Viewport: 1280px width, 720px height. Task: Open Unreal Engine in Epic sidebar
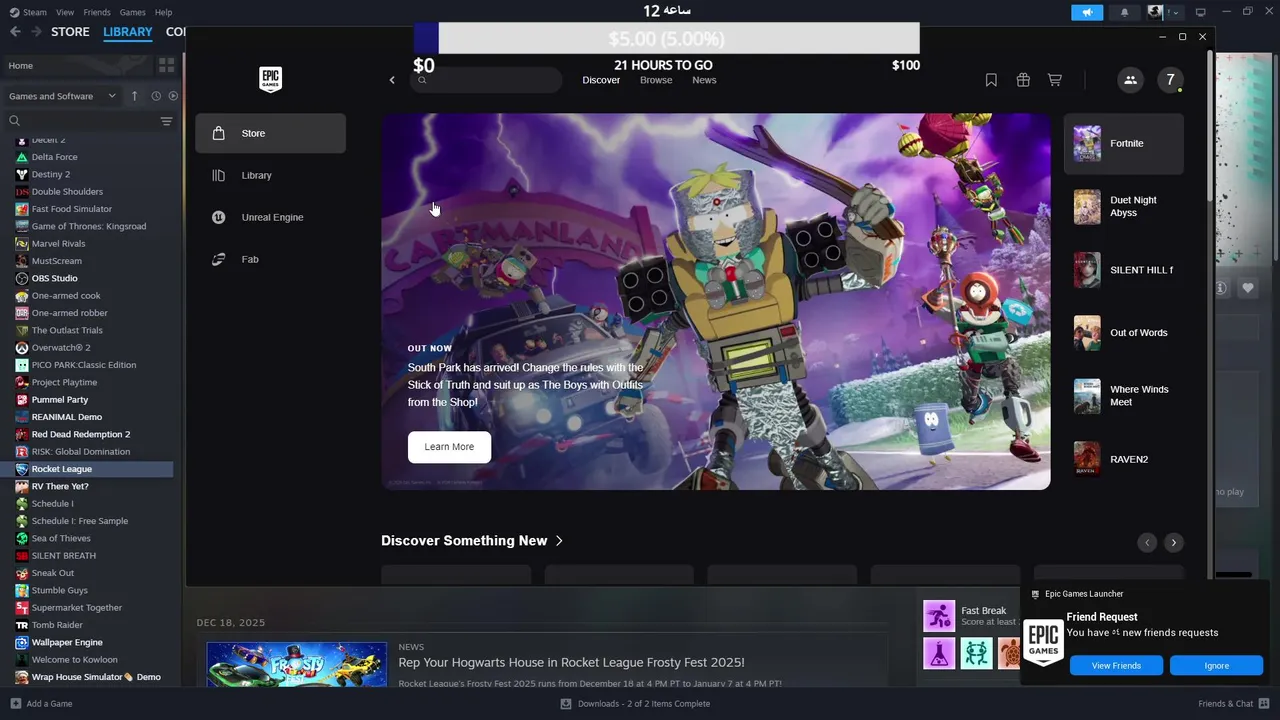point(270,217)
